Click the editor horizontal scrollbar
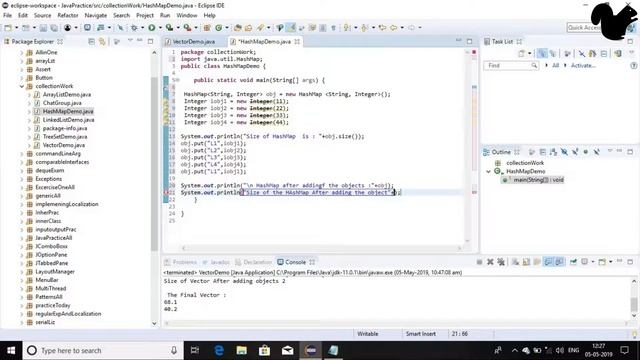Screen dimensions: 640x360 point(322,248)
